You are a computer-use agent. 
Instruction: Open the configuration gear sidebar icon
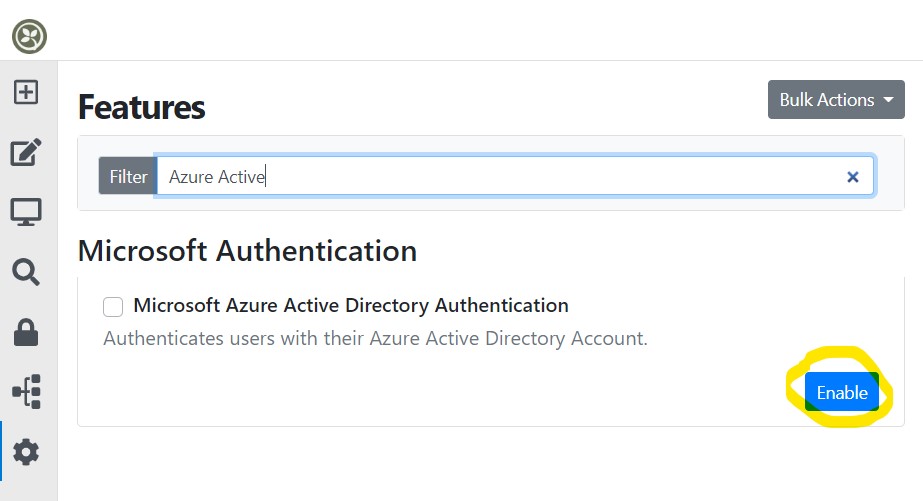click(26, 452)
